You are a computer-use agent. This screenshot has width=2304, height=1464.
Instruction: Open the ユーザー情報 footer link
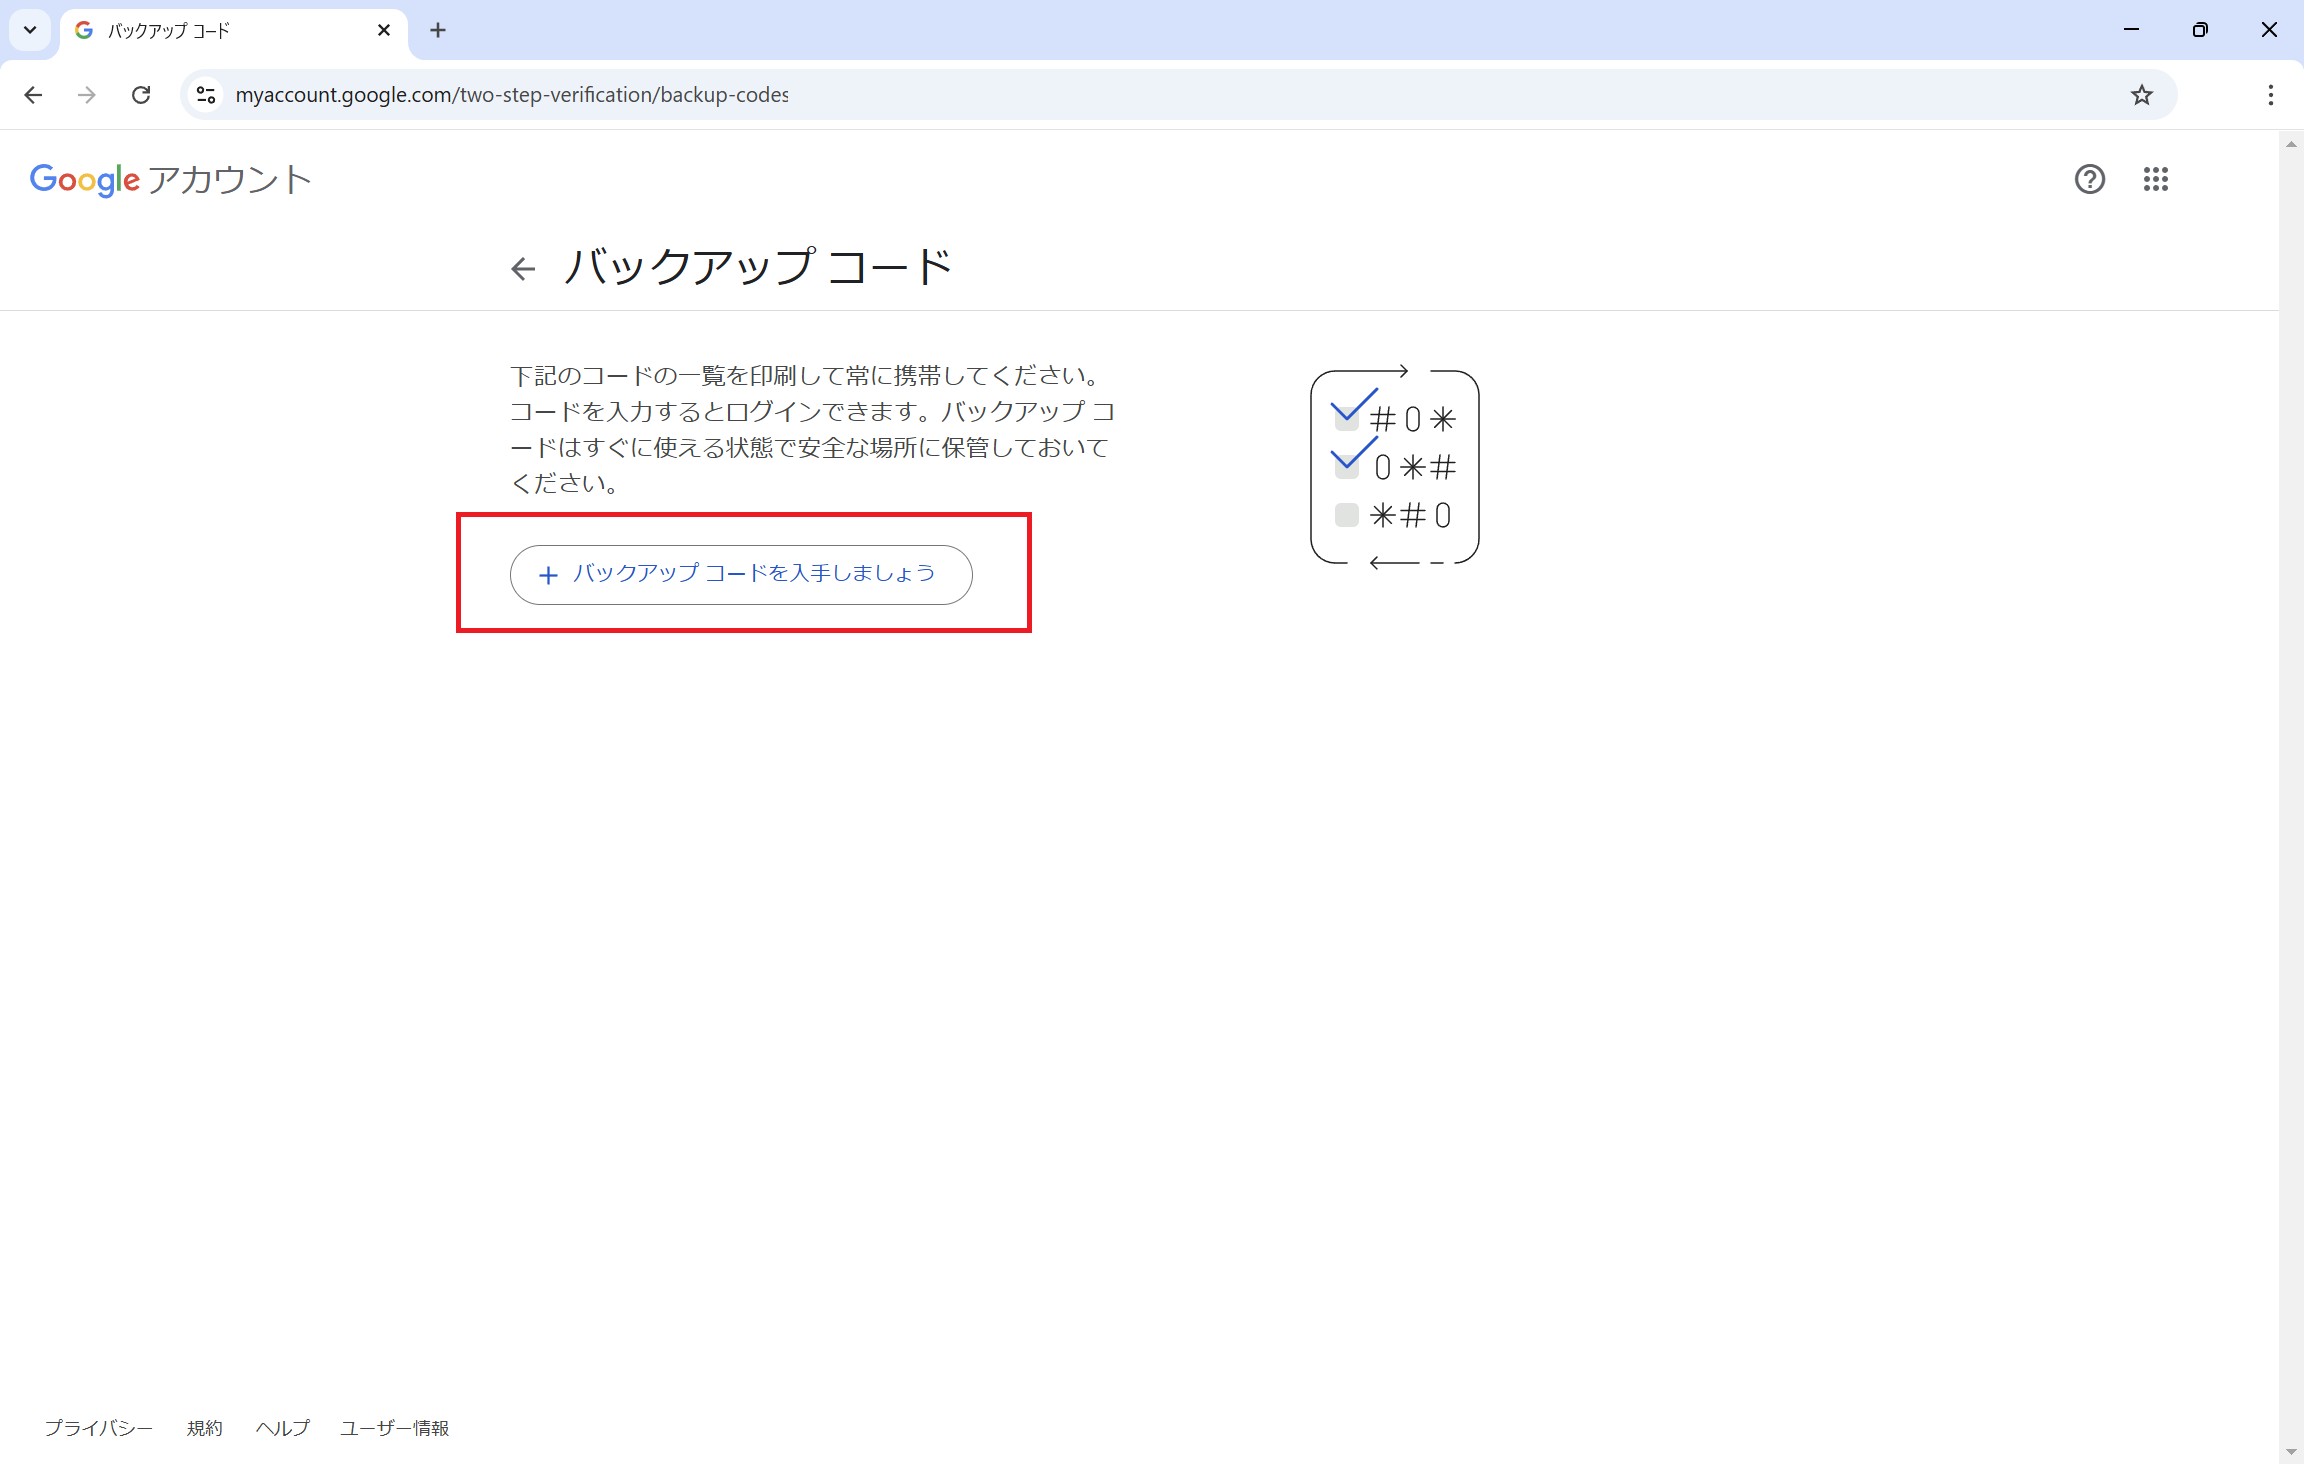394,1428
